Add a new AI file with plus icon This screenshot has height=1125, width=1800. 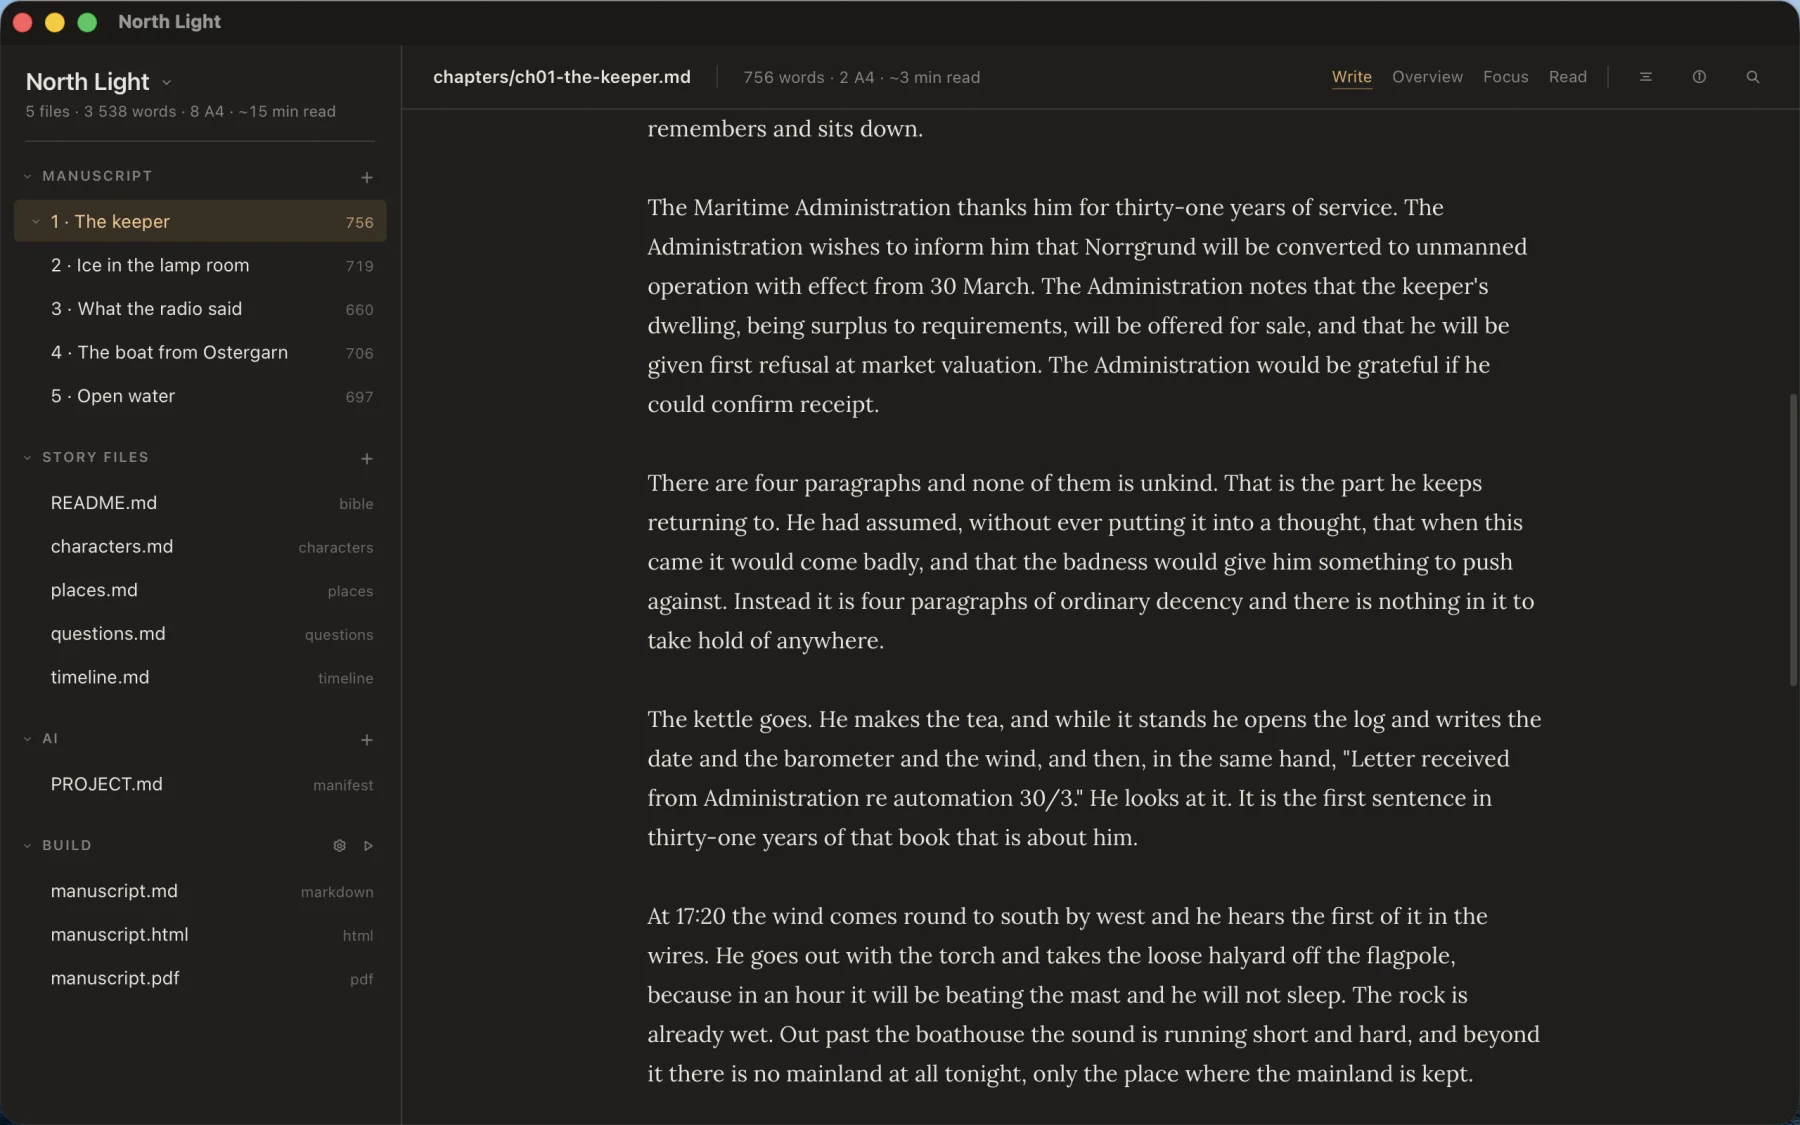click(x=367, y=740)
